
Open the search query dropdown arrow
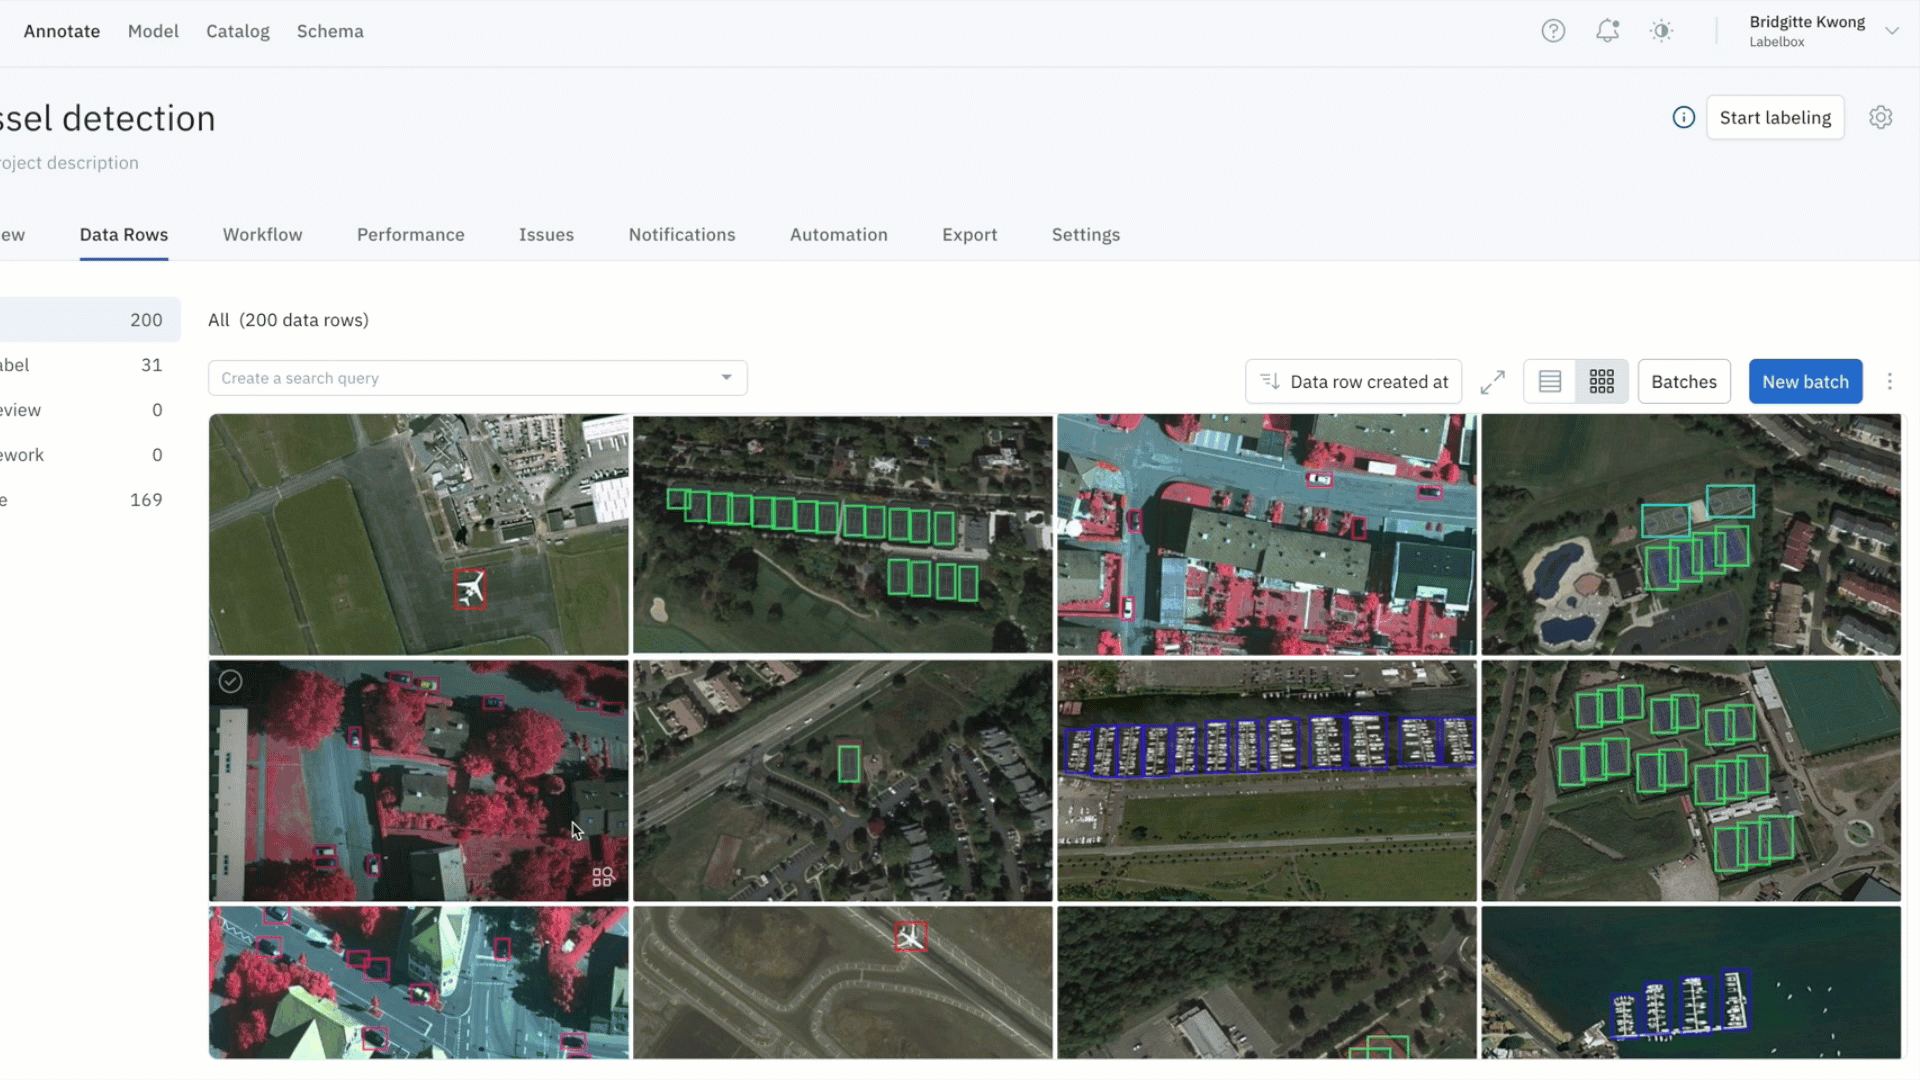tap(727, 378)
